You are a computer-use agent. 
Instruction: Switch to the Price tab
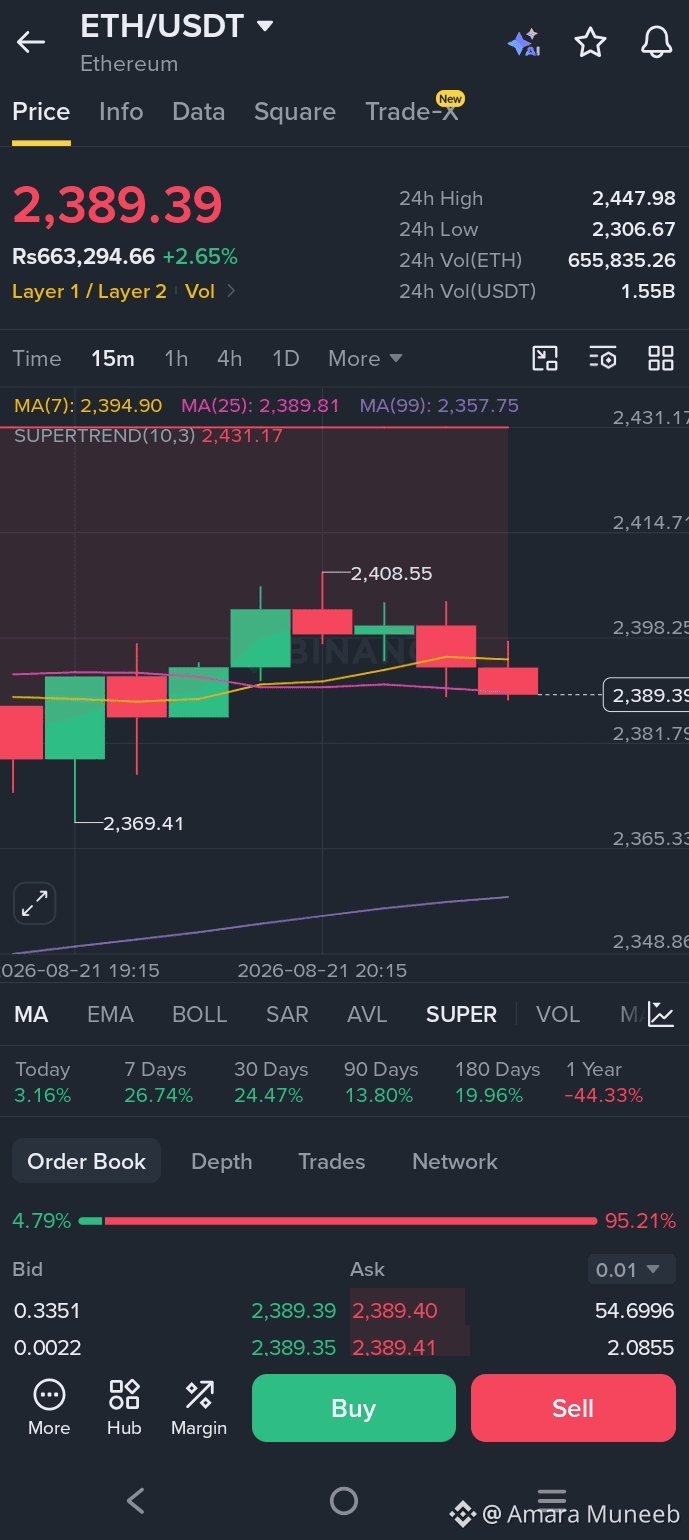pyautogui.click(x=41, y=112)
